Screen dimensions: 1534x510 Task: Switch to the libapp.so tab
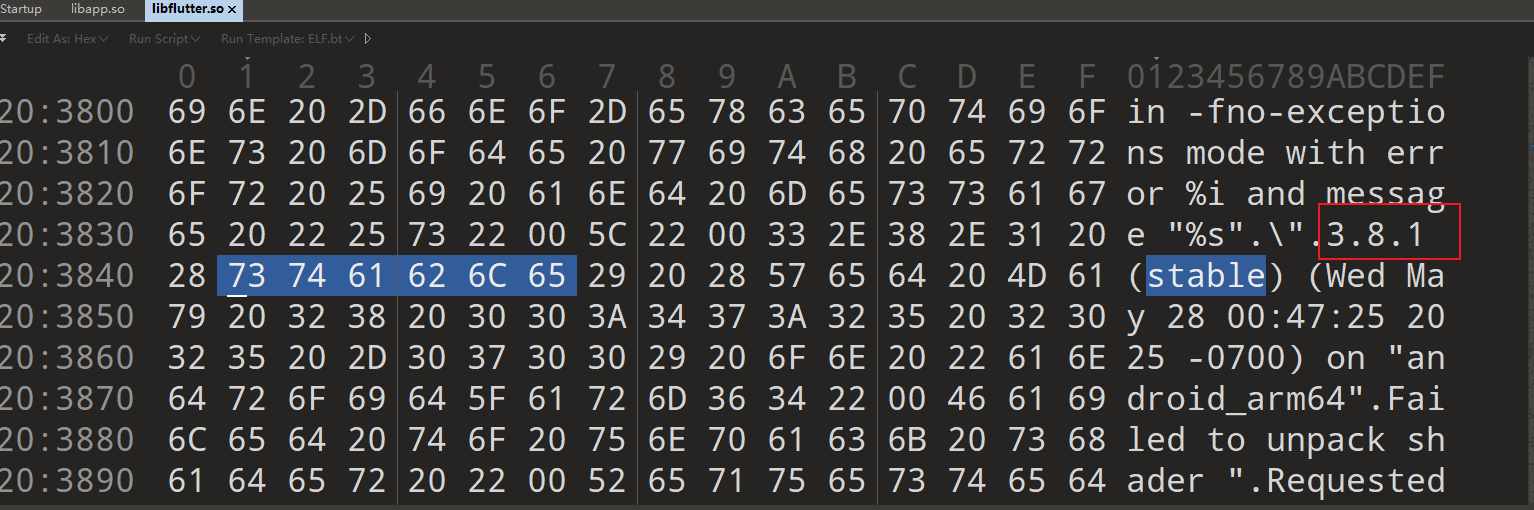[x=99, y=9]
